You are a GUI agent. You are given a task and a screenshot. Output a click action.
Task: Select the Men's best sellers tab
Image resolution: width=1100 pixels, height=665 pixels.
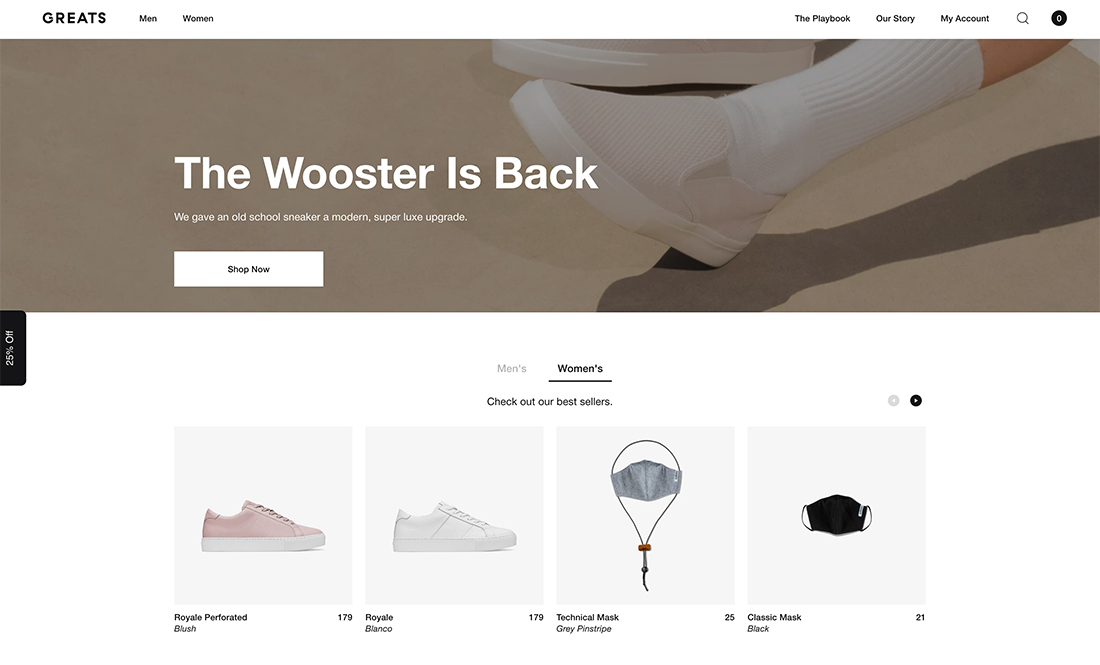point(511,368)
